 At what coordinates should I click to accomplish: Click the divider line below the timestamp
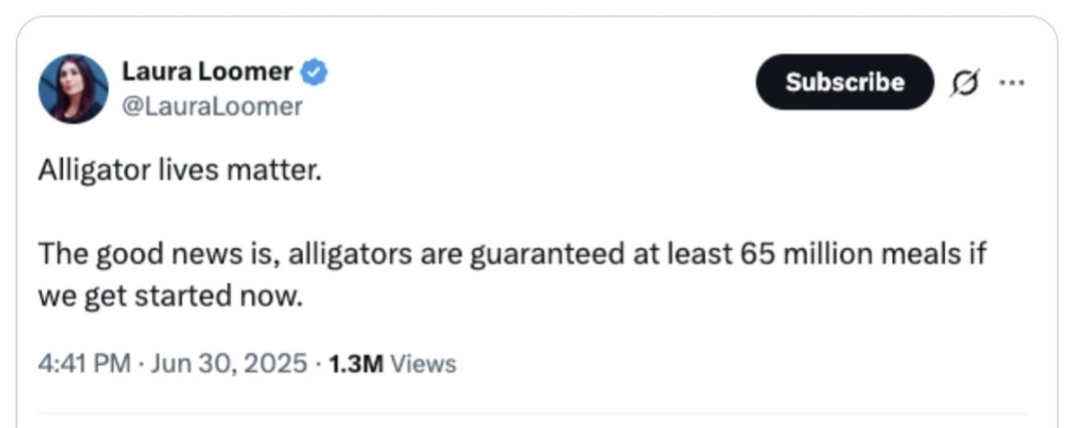(534, 412)
